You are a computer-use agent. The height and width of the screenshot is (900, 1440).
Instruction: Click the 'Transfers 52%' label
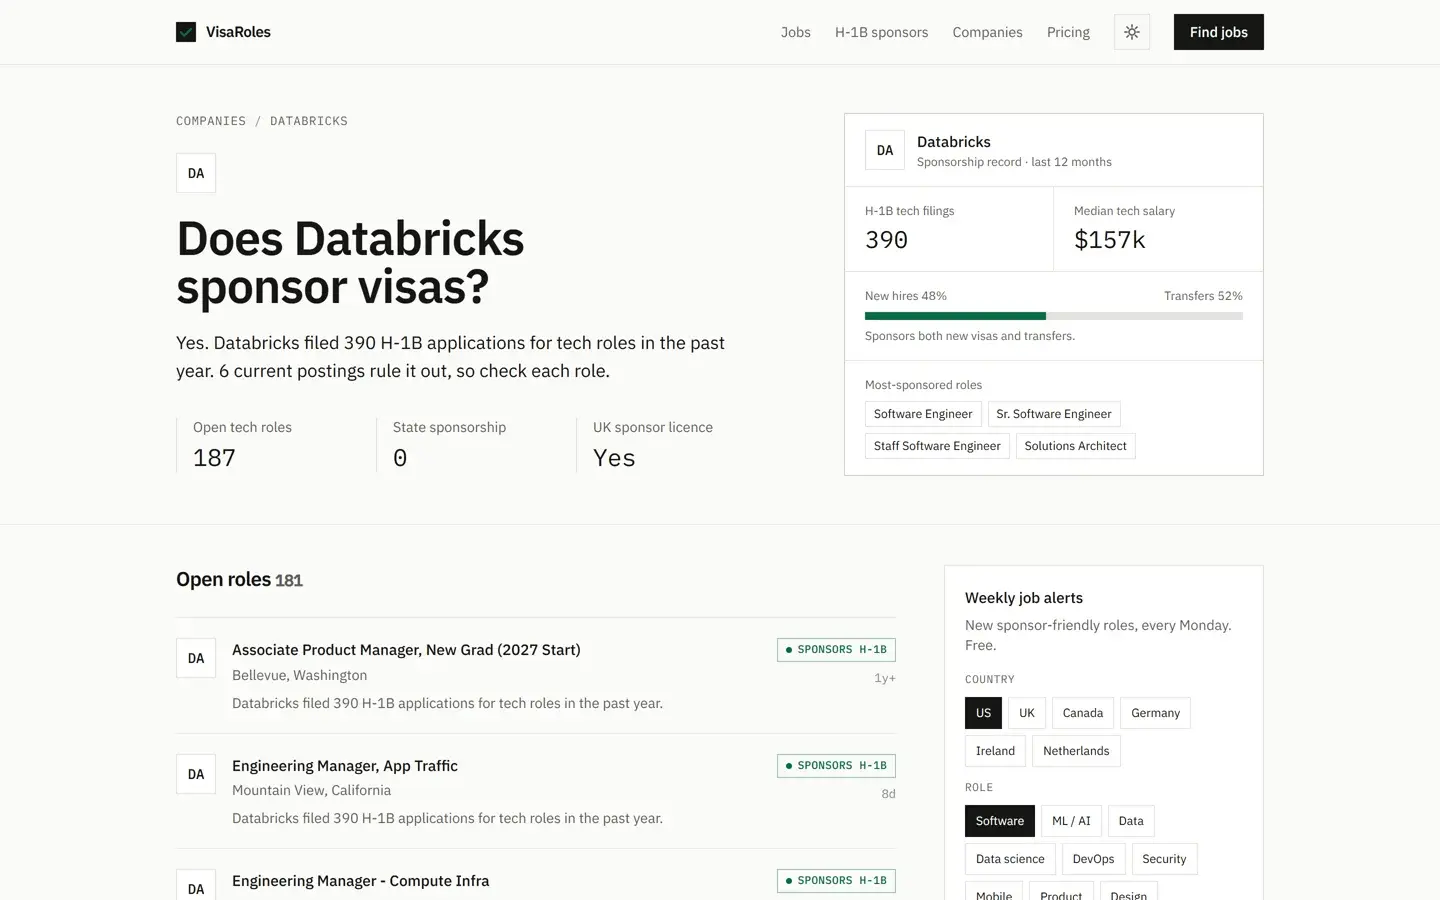(x=1203, y=296)
